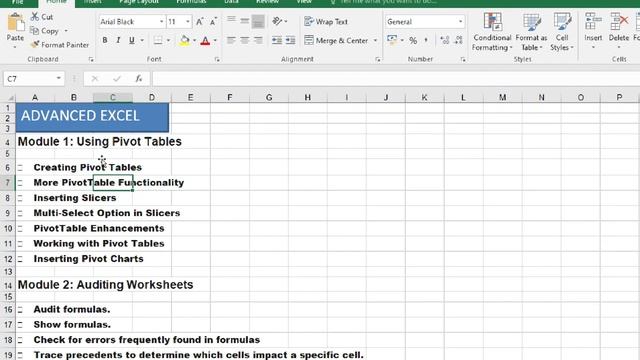
Task: Open the Alignment dialog launcher
Action: 378,60
